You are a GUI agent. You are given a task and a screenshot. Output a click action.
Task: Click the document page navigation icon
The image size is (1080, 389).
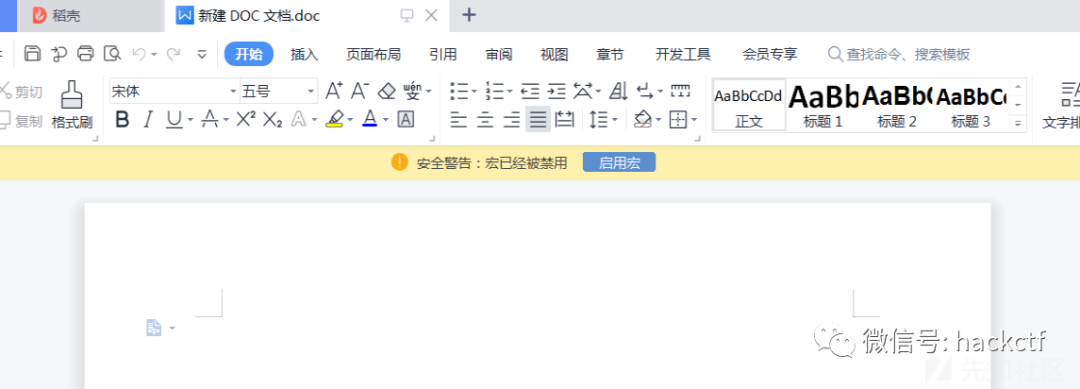click(x=154, y=328)
